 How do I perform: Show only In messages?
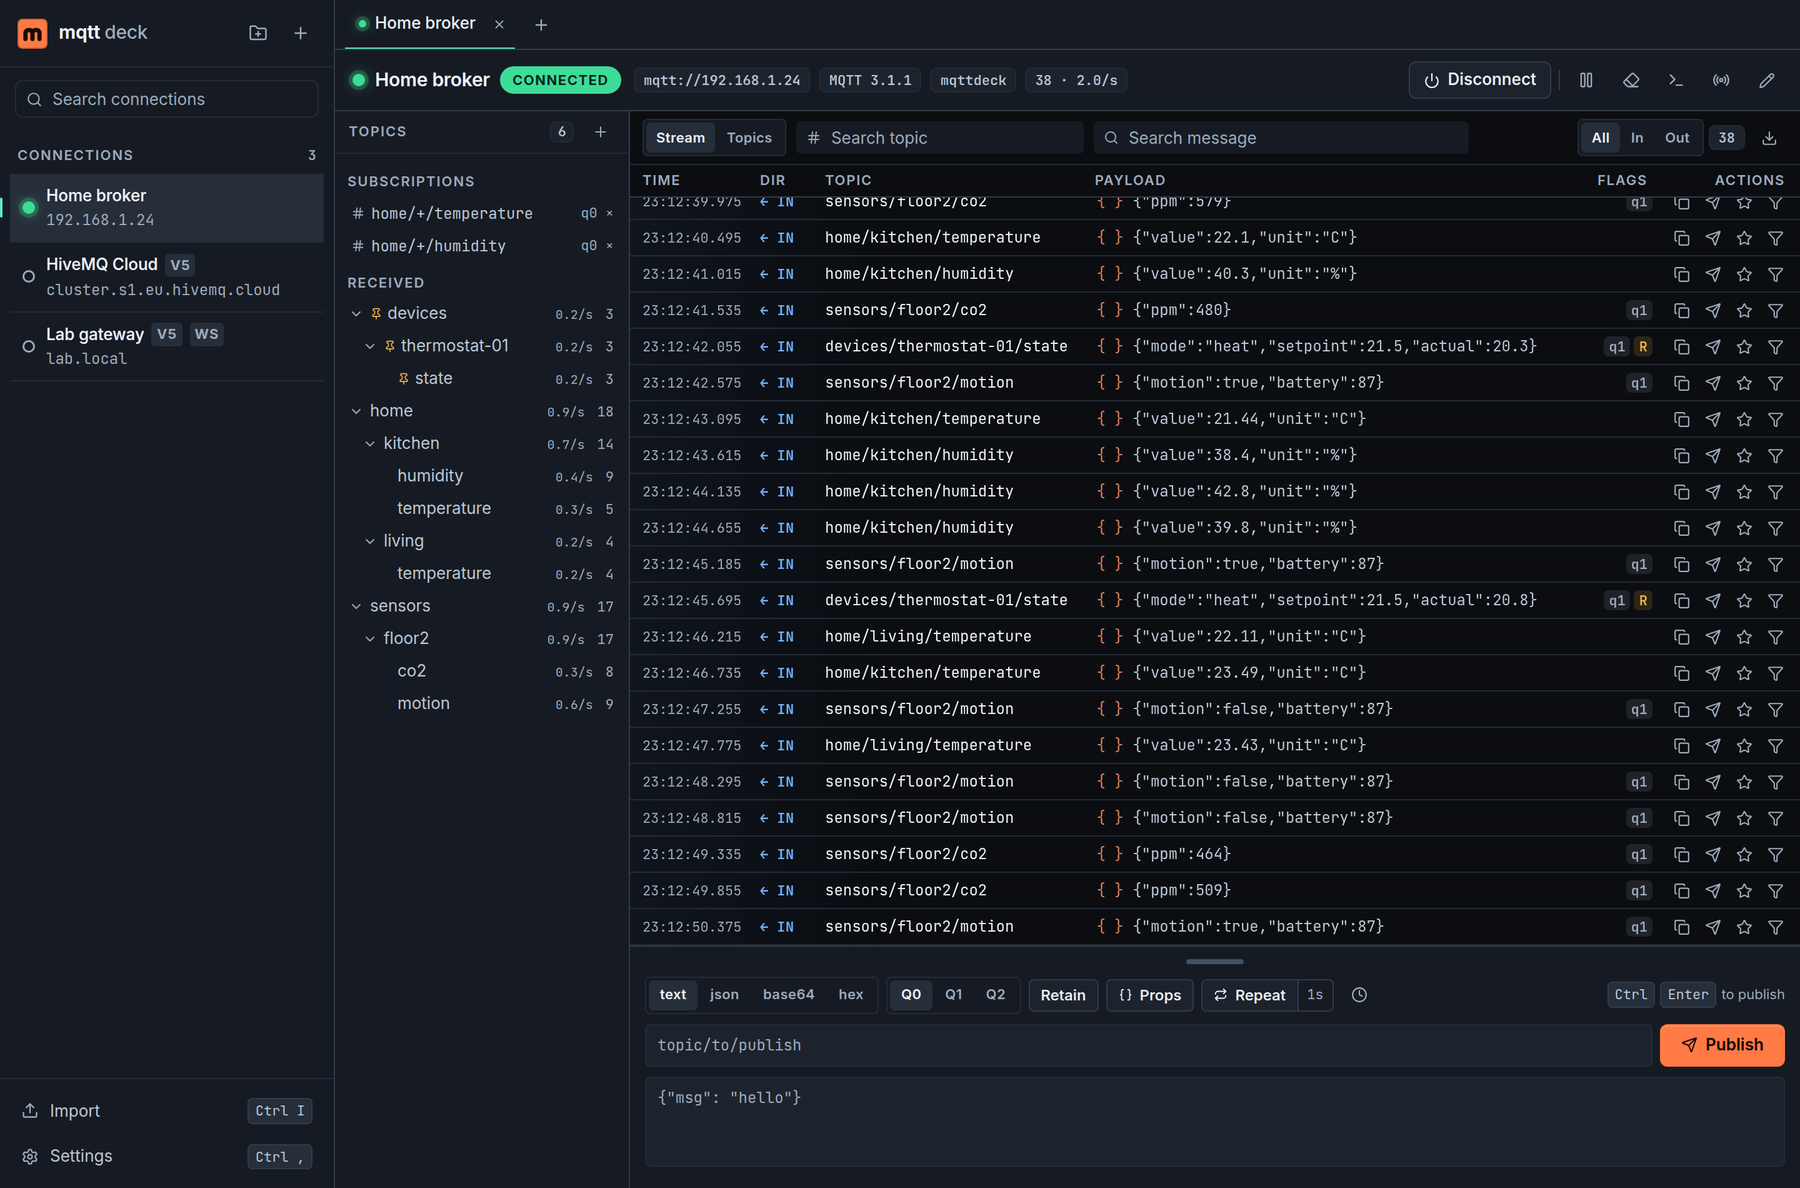click(1637, 138)
